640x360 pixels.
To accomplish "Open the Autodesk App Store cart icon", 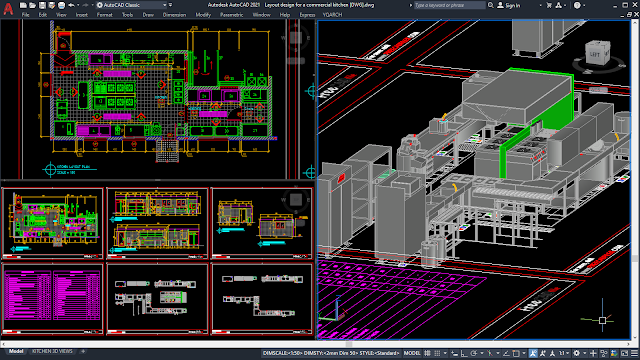I will pos(549,5).
